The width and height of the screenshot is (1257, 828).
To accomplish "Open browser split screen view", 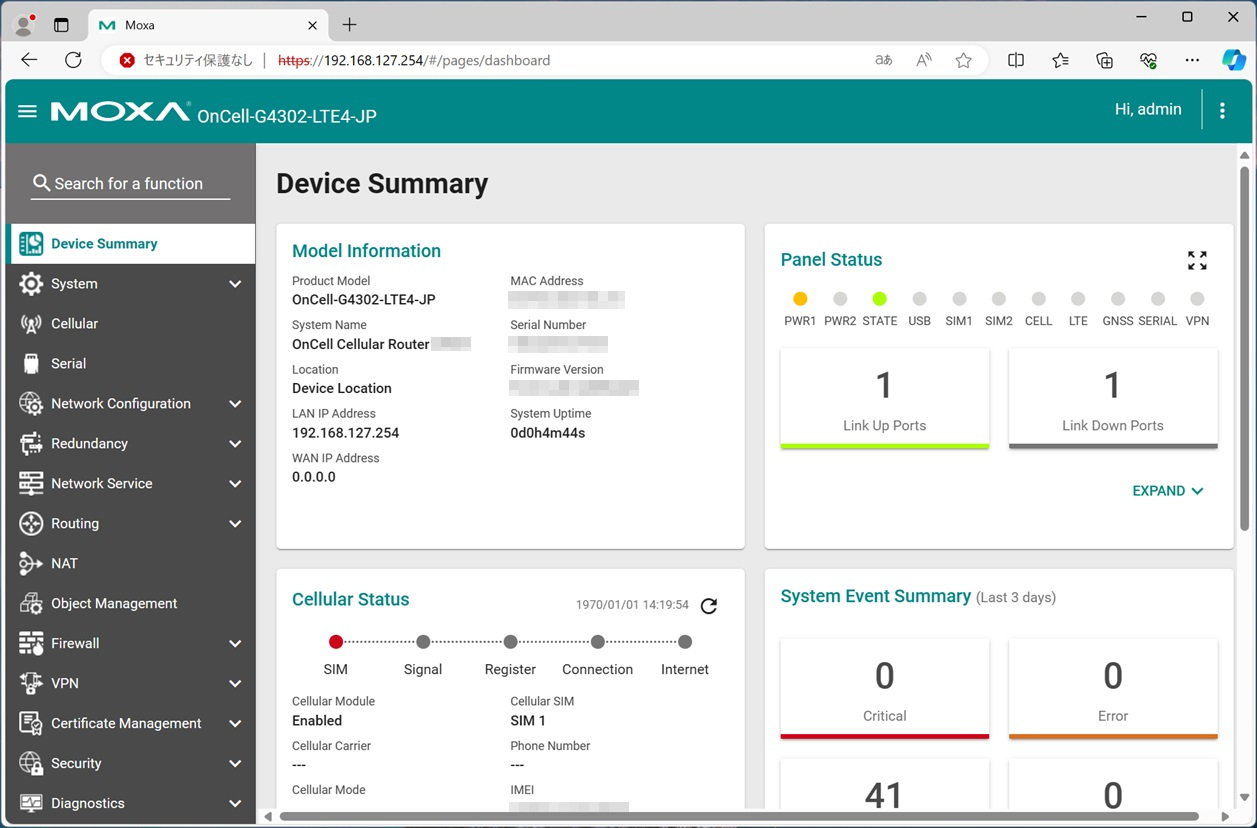I will click(x=1016, y=60).
